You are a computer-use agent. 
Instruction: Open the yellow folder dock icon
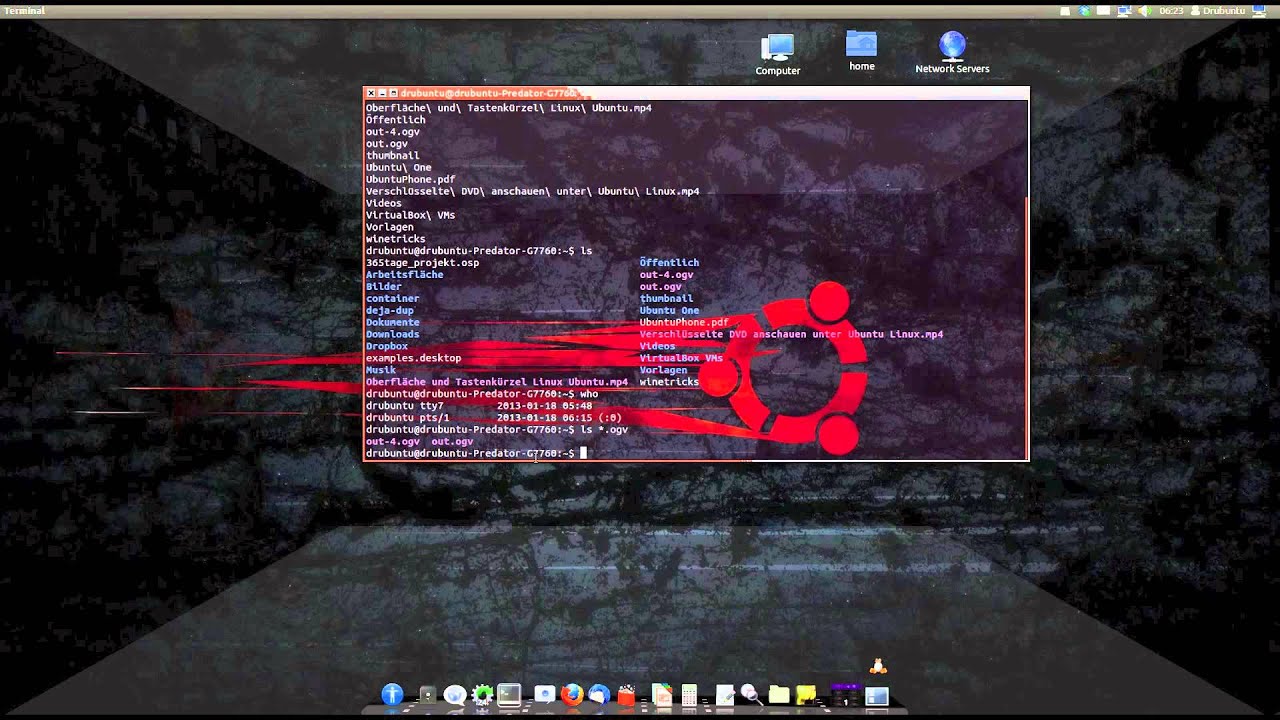point(779,695)
